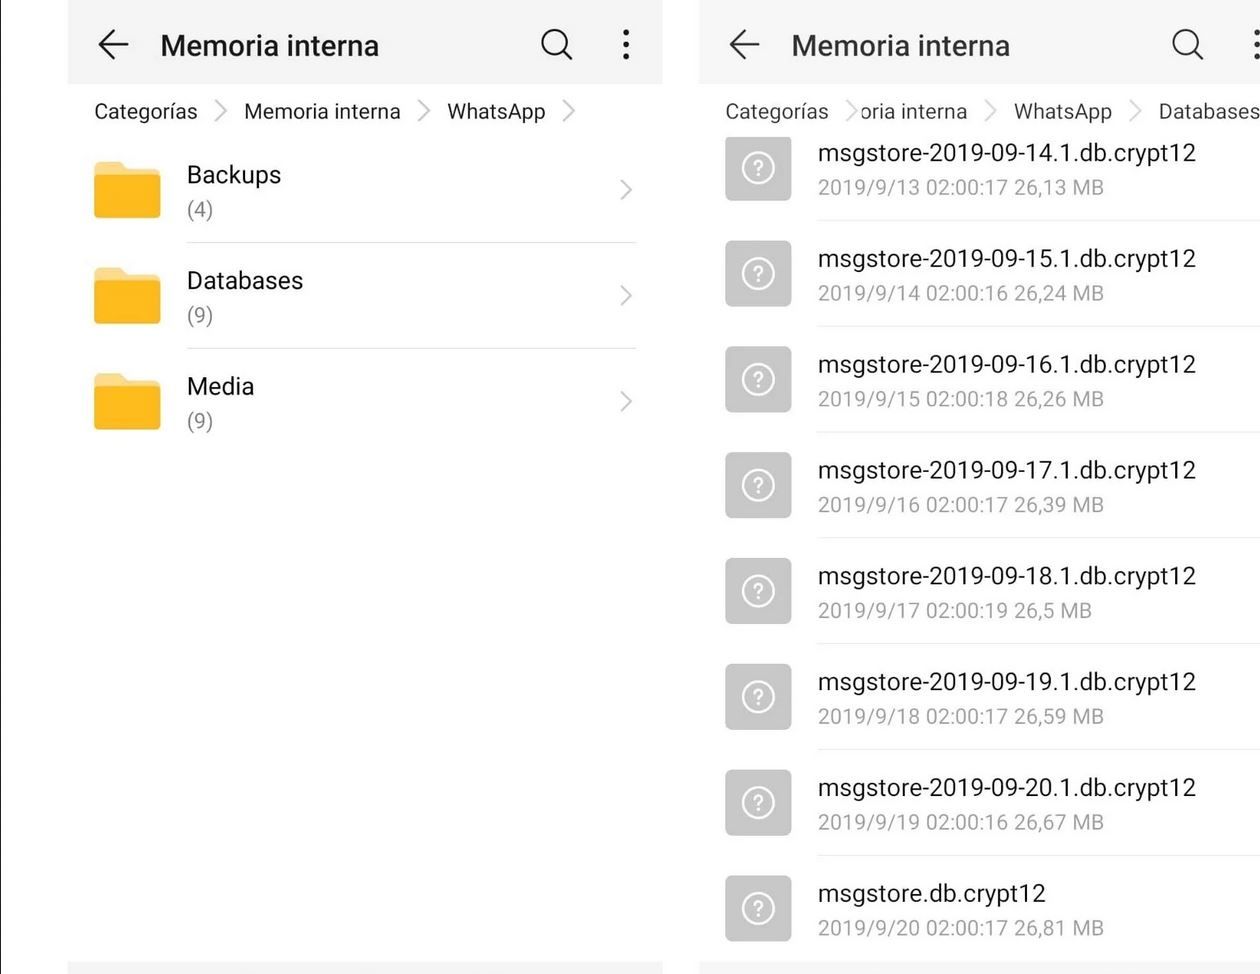The image size is (1260, 974).
Task: Select WhatsApp breadcrumb in right panel
Action: pos(1062,111)
